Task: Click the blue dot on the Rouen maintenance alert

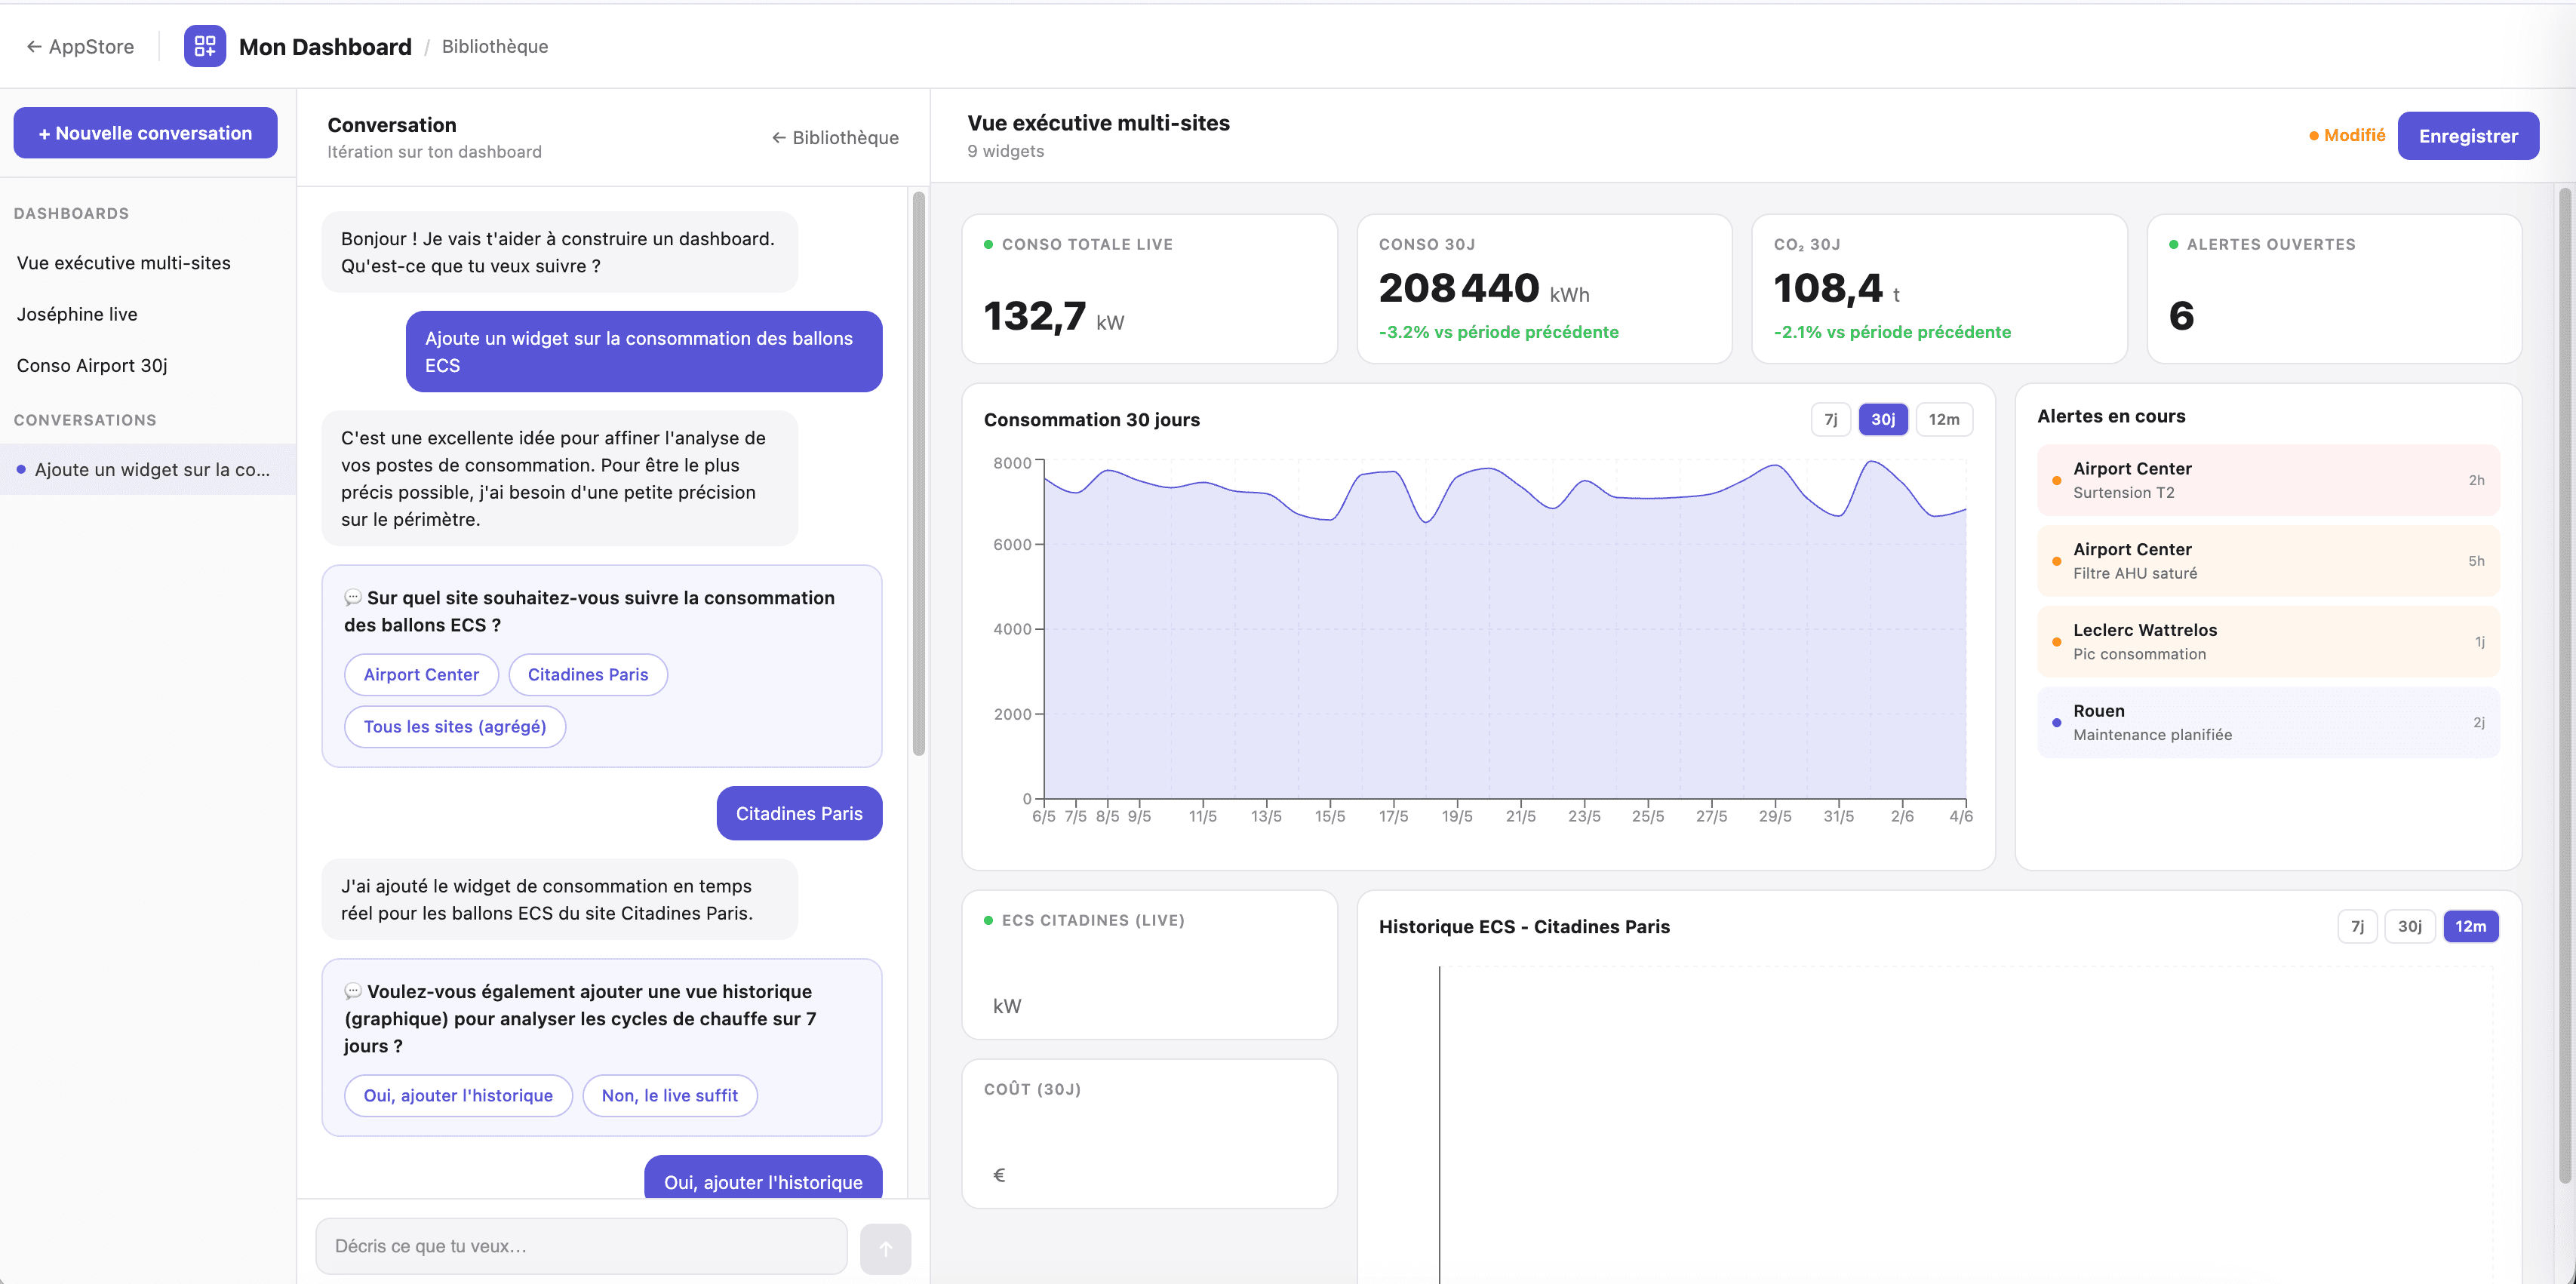Action: [2056, 722]
